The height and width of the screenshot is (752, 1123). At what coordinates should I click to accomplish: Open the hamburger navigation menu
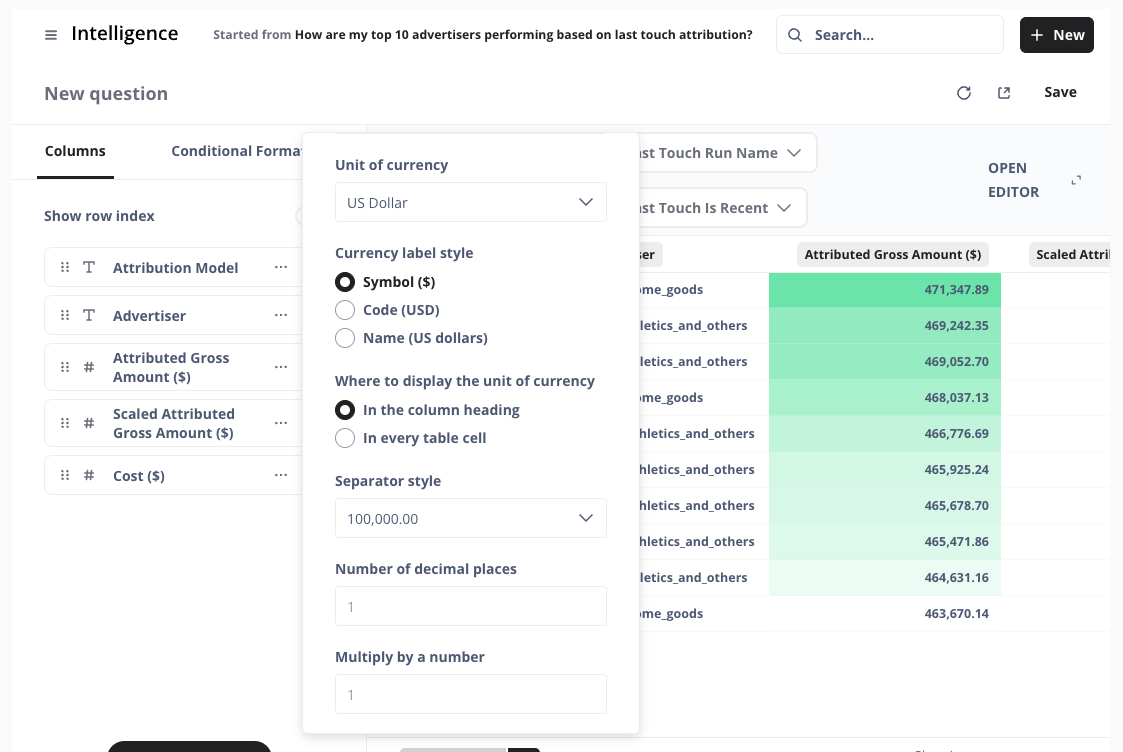(x=51, y=35)
